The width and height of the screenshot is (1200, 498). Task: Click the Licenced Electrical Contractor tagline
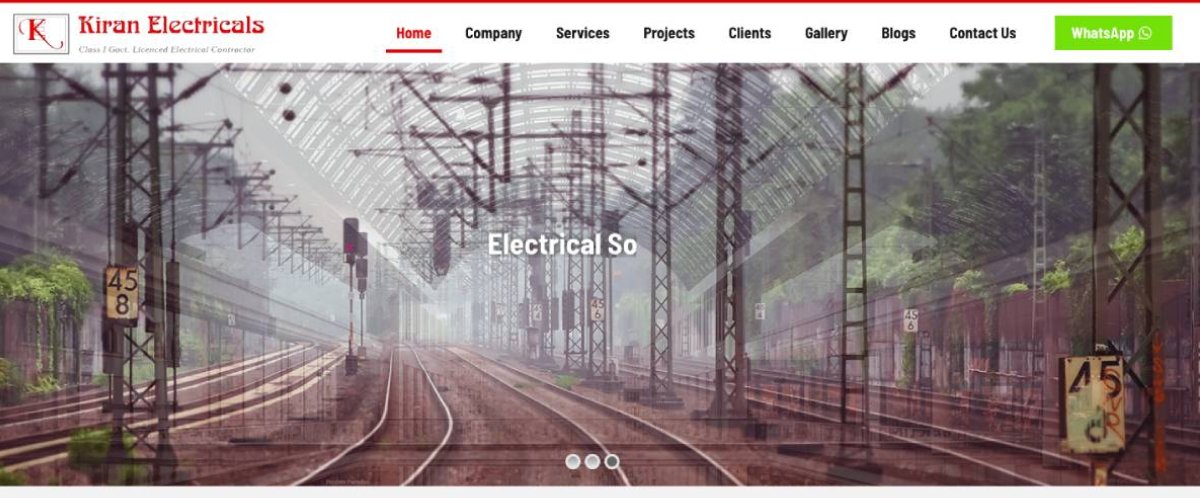click(167, 49)
